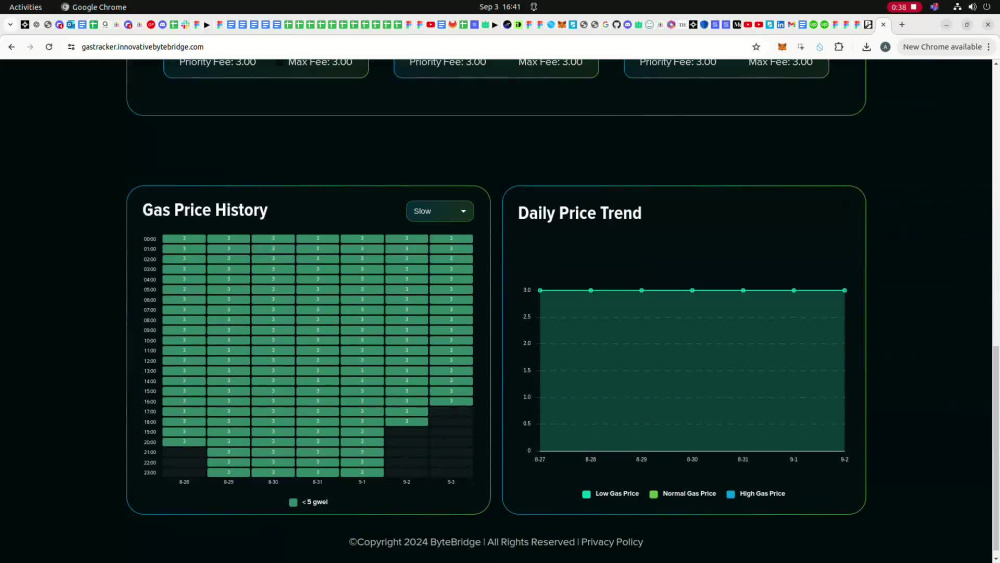Focus the address bar URL field
Viewport: 1000px width, 563px height.
point(408,47)
